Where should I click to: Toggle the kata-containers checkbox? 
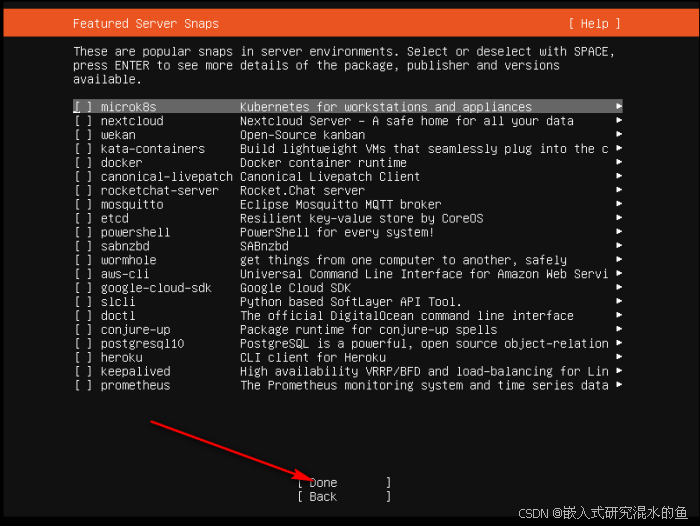[x=83, y=148]
